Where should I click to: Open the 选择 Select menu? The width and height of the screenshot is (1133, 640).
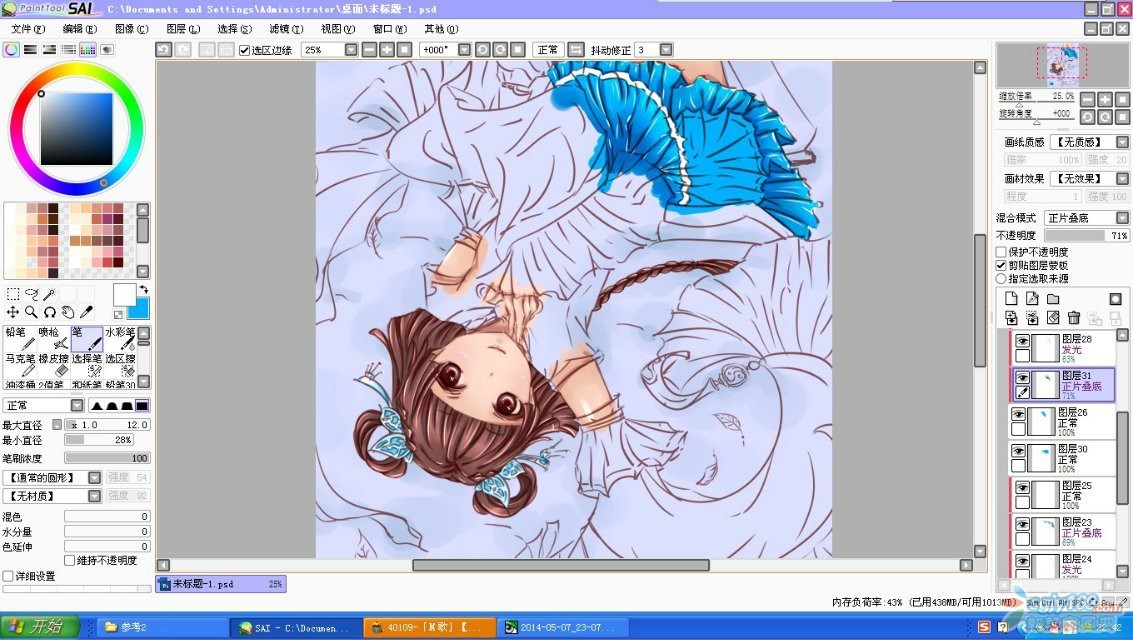pos(234,29)
